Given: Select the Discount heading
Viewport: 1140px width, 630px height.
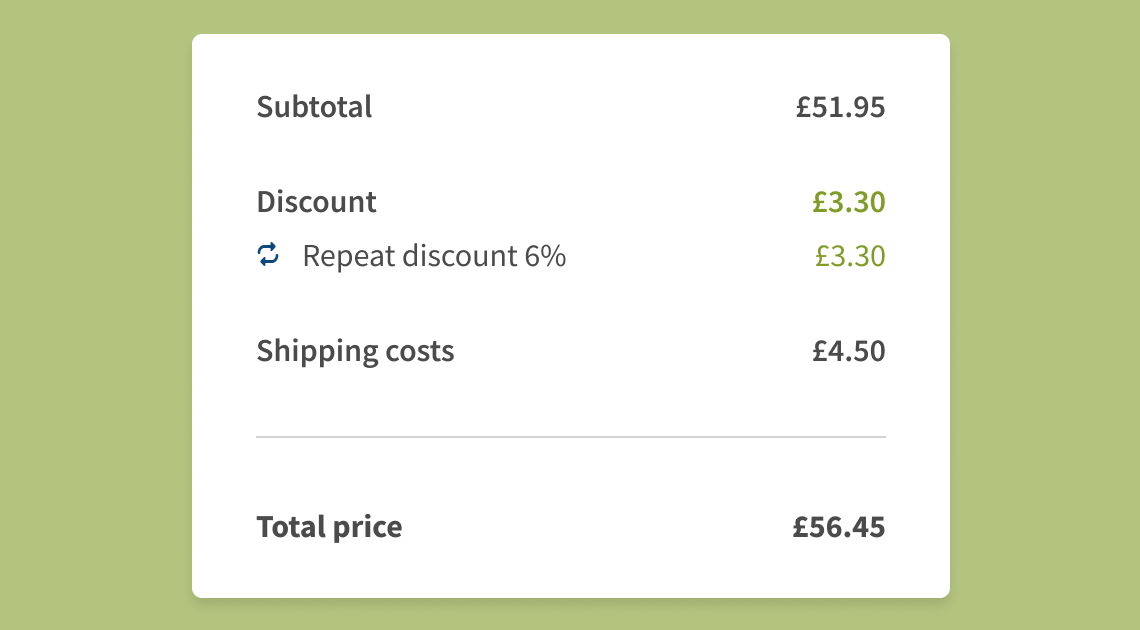Looking at the screenshot, I should [316, 202].
